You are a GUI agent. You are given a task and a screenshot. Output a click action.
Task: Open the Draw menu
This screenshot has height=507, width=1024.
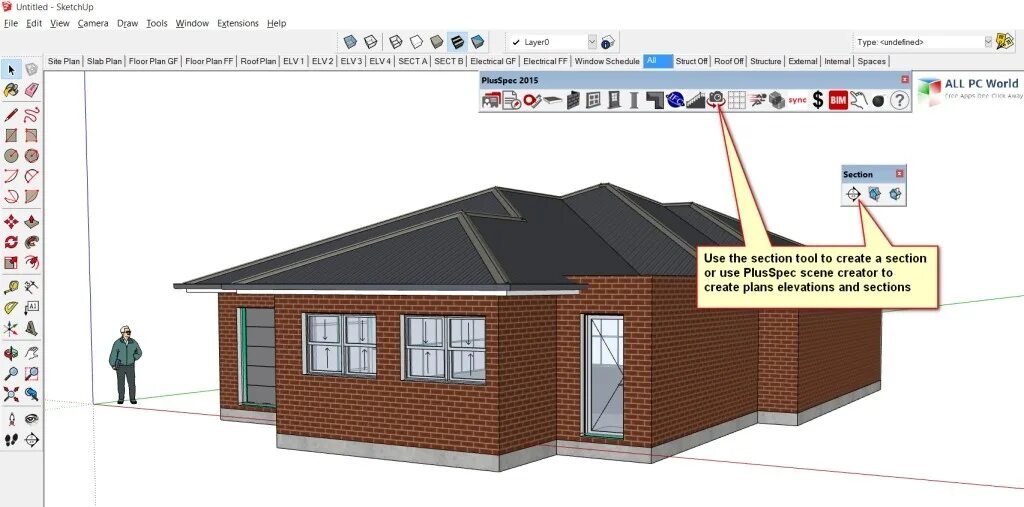(127, 23)
